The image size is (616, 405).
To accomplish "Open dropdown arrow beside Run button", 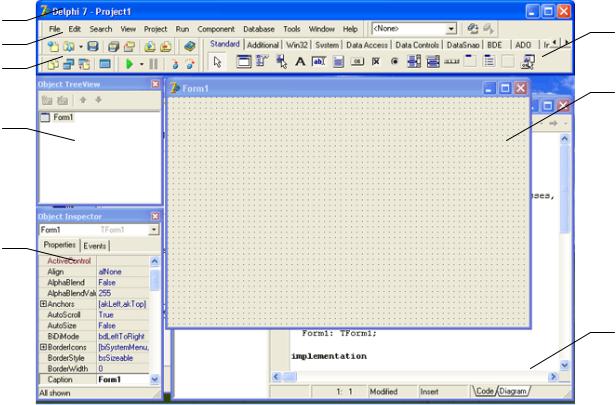I will [141, 64].
